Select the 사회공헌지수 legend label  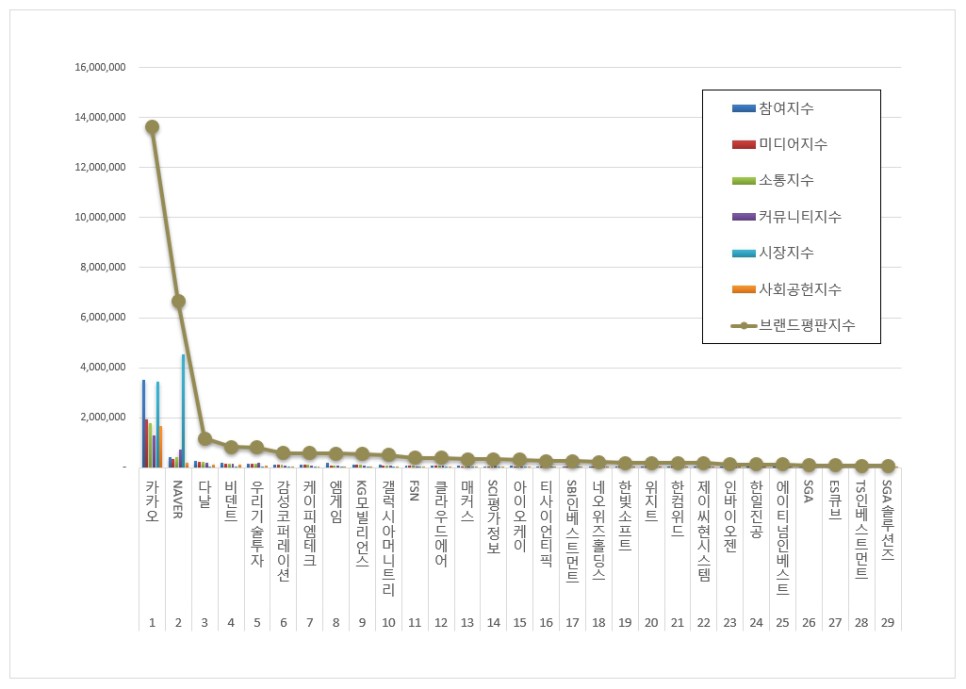[800, 289]
